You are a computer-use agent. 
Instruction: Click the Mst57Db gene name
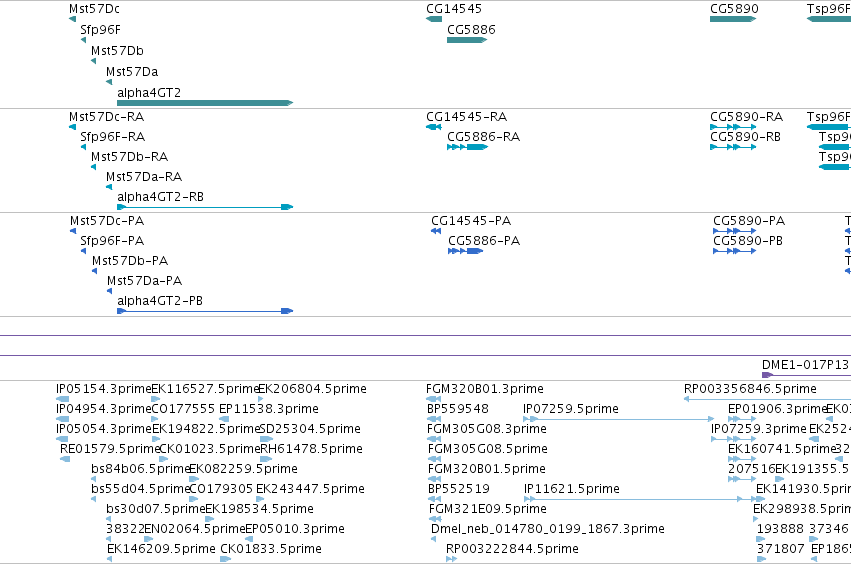coord(117,51)
